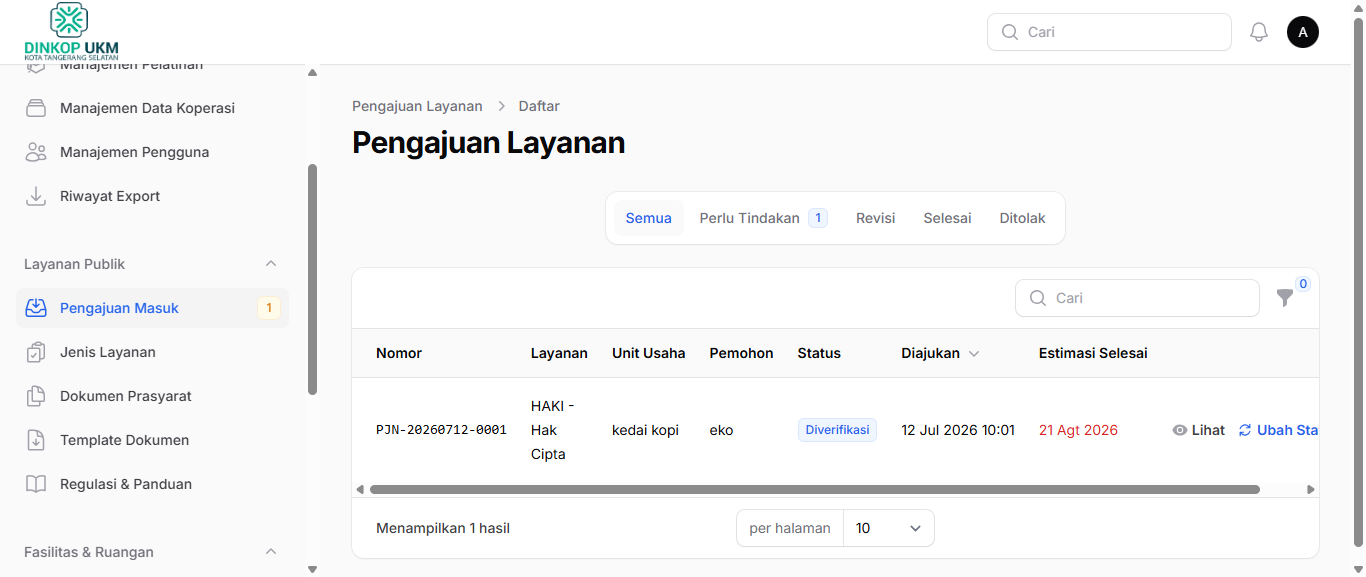Open Manajemen Data Koperasi menu item
The height and width of the screenshot is (577, 1366).
[x=152, y=108]
